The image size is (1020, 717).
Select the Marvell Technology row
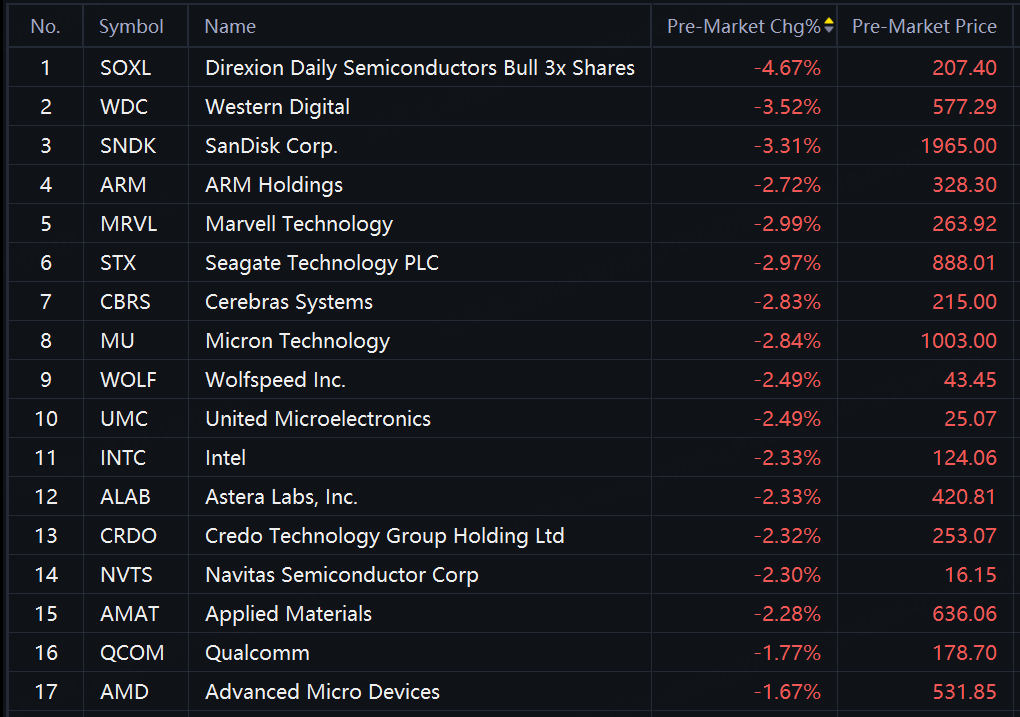(x=510, y=224)
